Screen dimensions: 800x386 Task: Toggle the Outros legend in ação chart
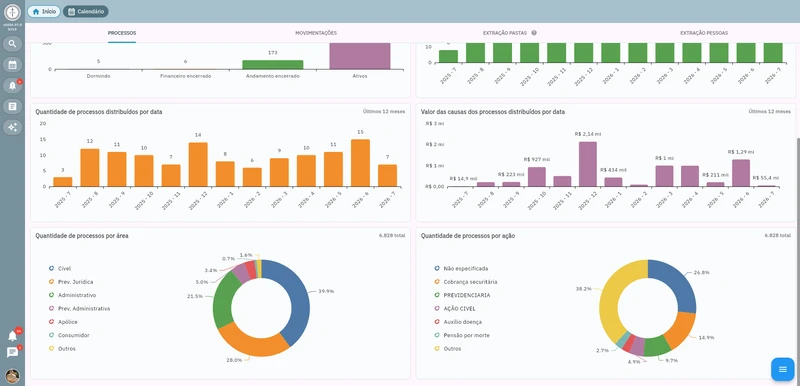tap(447, 349)
